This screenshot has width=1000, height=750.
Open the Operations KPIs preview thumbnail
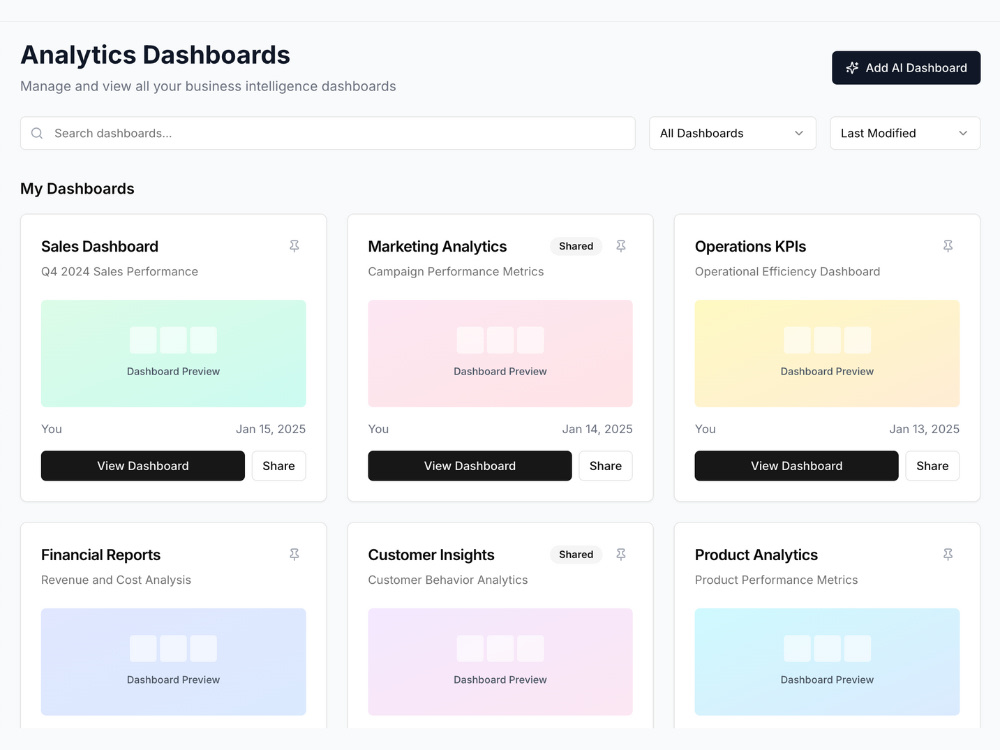point(827,353)
